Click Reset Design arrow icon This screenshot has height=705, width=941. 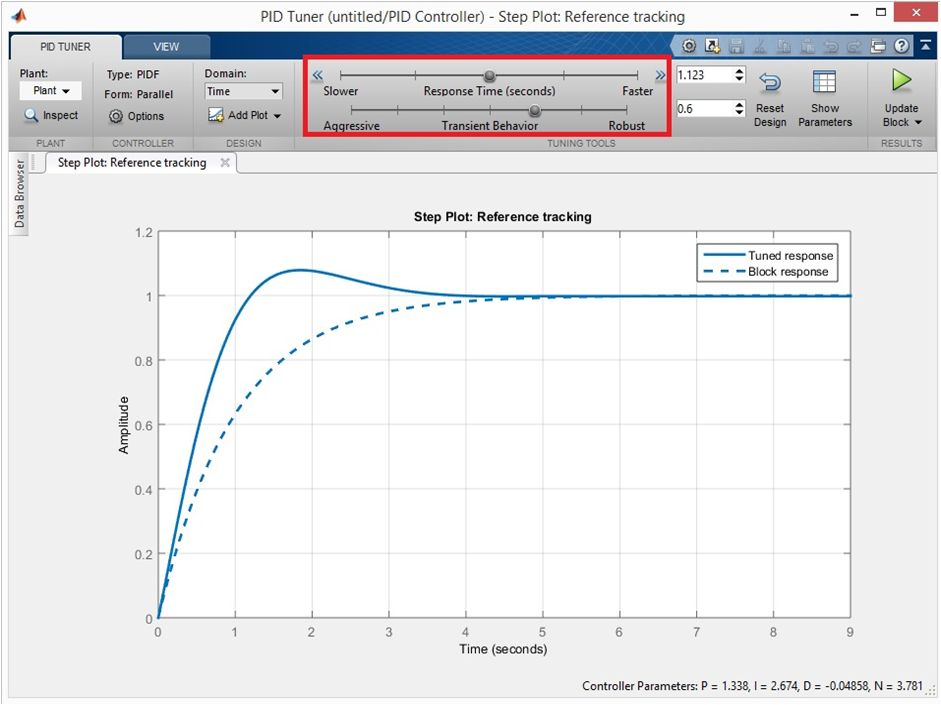pyautogui.click(x=769, y=82)
